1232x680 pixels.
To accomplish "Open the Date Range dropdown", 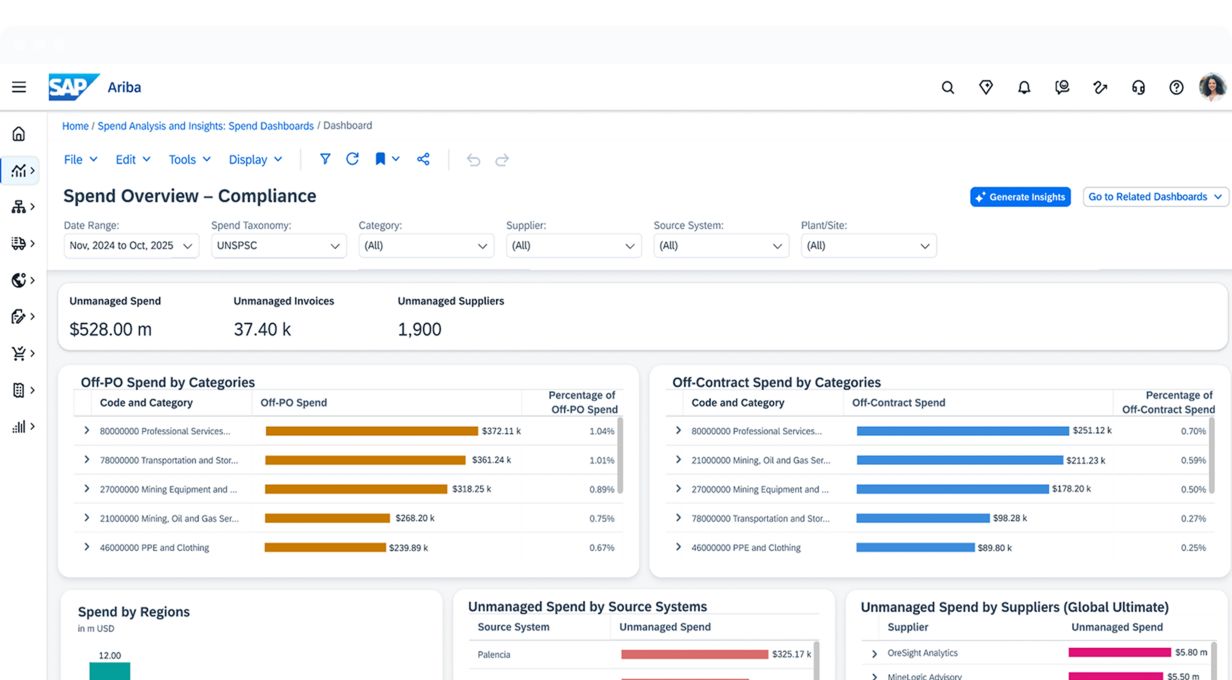I will tap(131, 245).
